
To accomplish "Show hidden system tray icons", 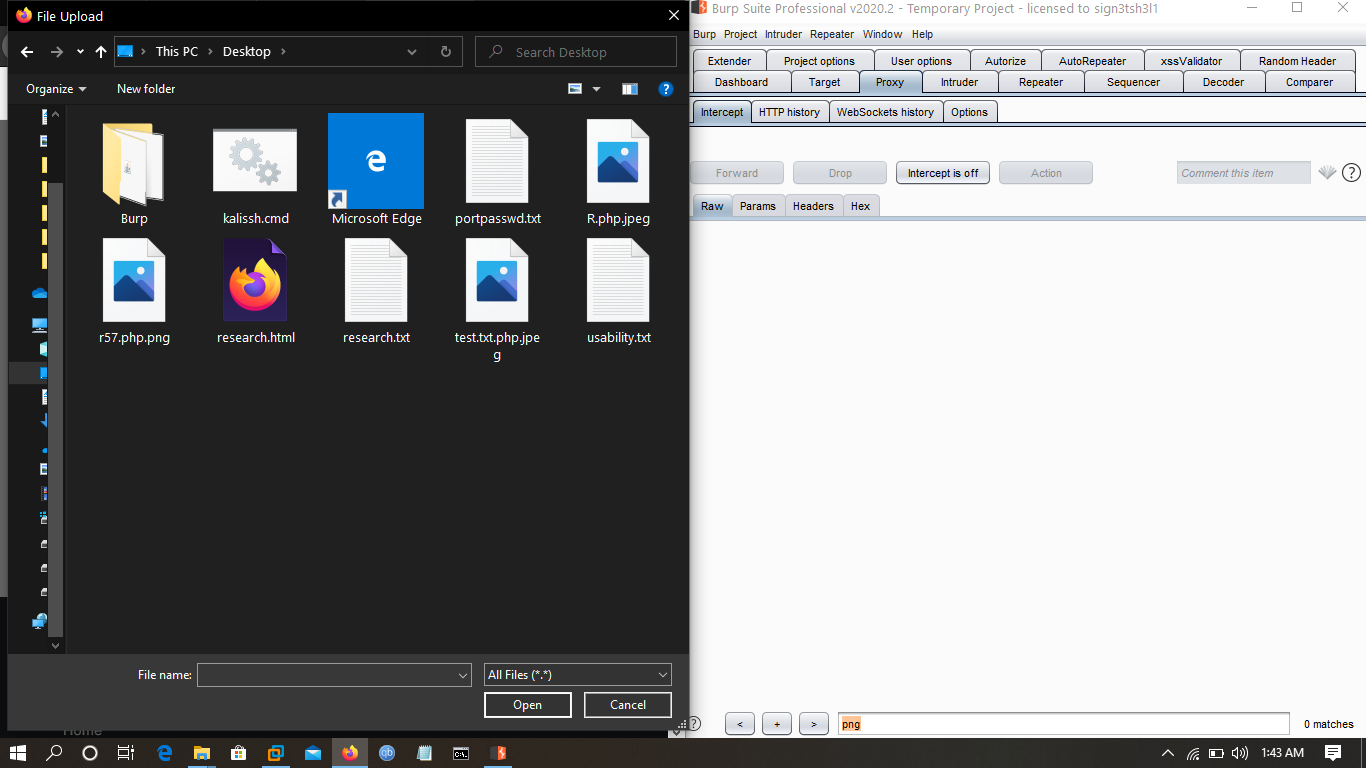I will 1167,753.
